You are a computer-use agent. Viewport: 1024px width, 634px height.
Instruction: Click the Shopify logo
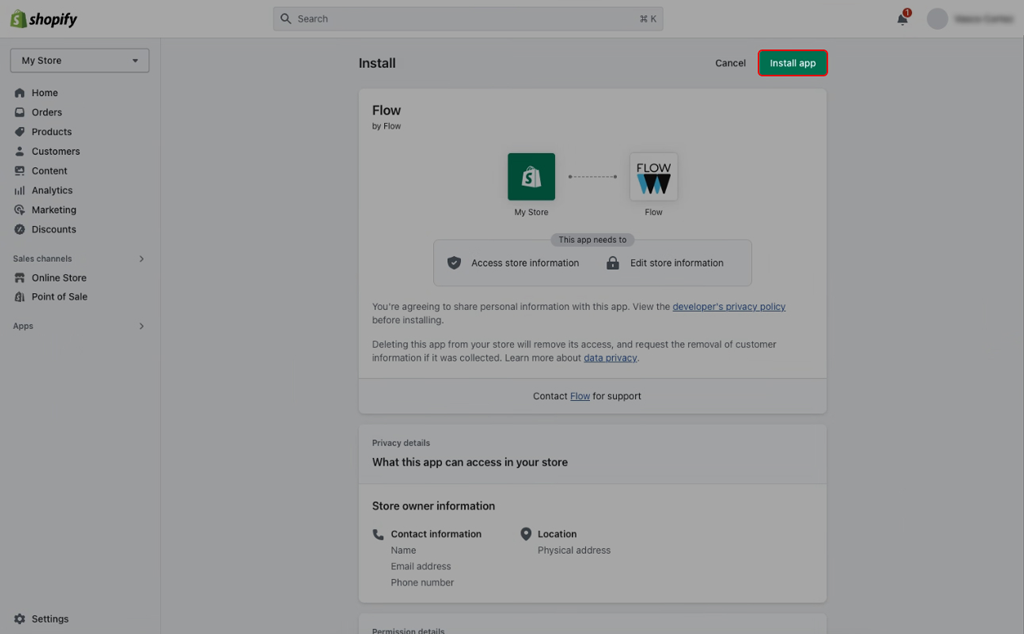[x=44, y=19]
